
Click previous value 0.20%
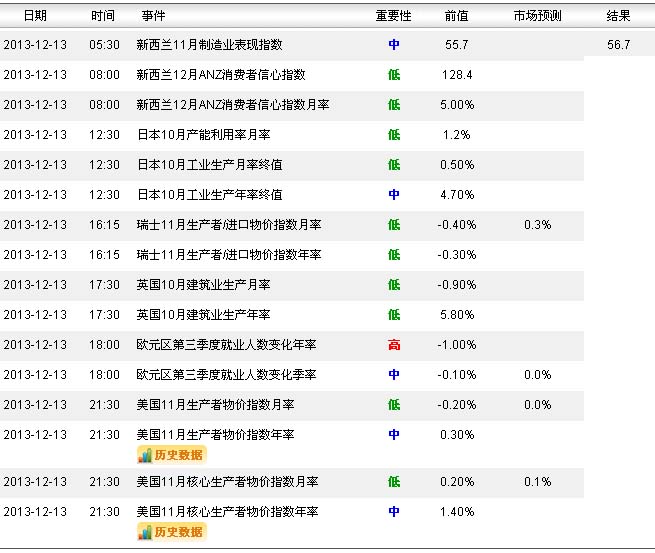tap(457, 482)
